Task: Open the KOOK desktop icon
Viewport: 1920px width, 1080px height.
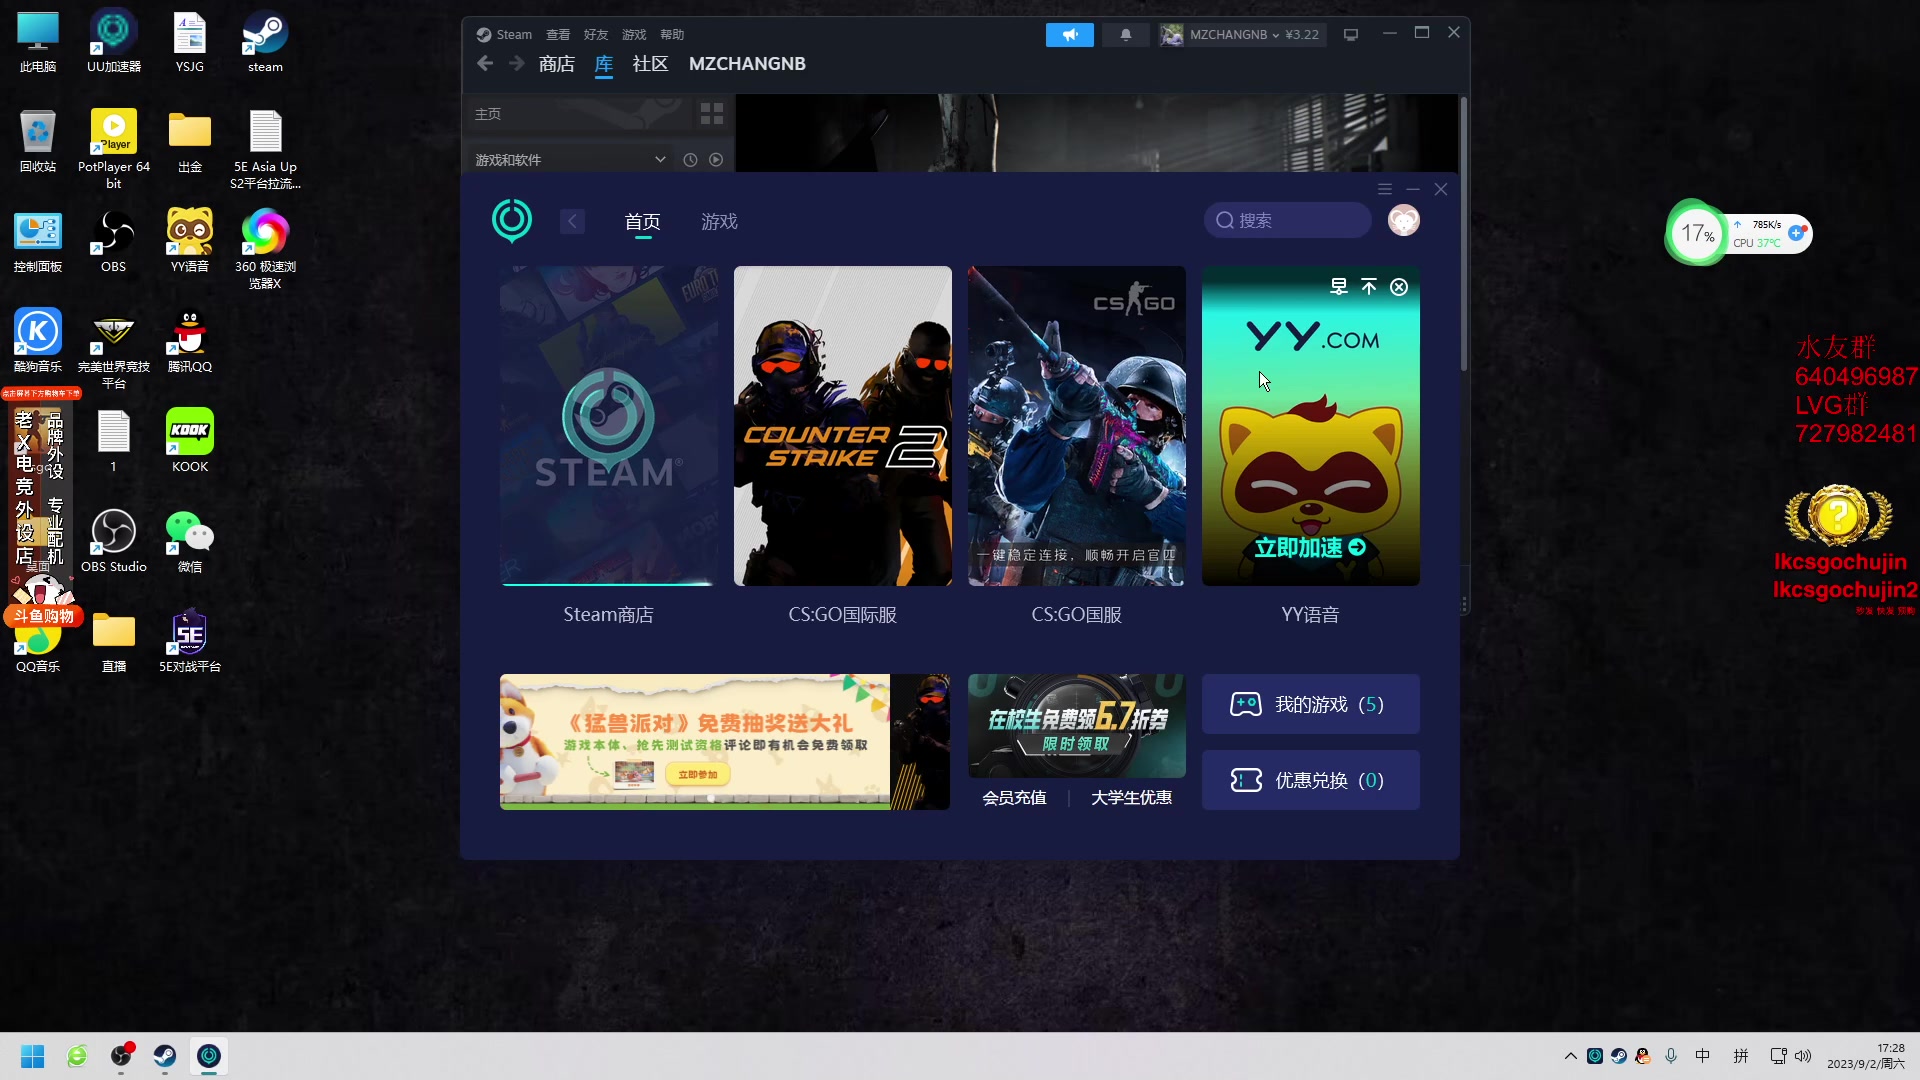Action: click(190, 441)
